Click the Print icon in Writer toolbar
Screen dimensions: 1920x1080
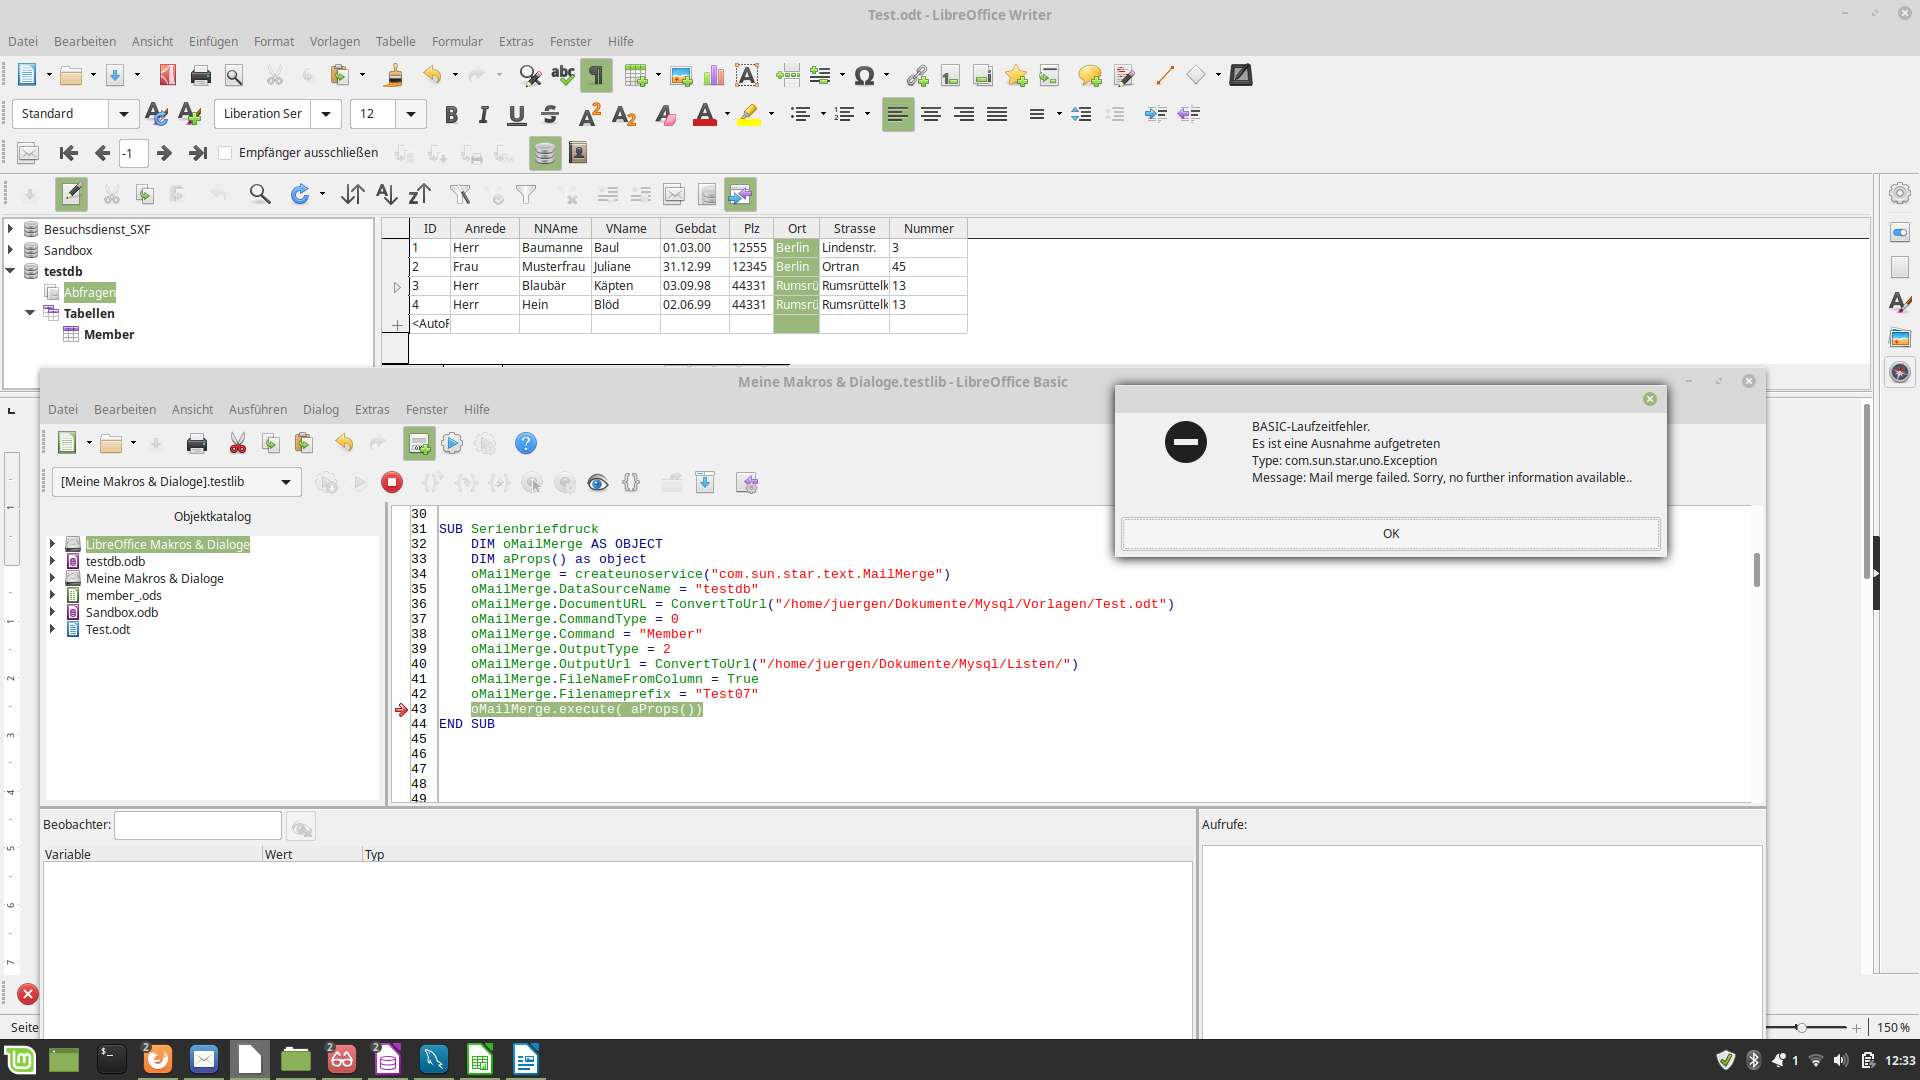(201, 75)
